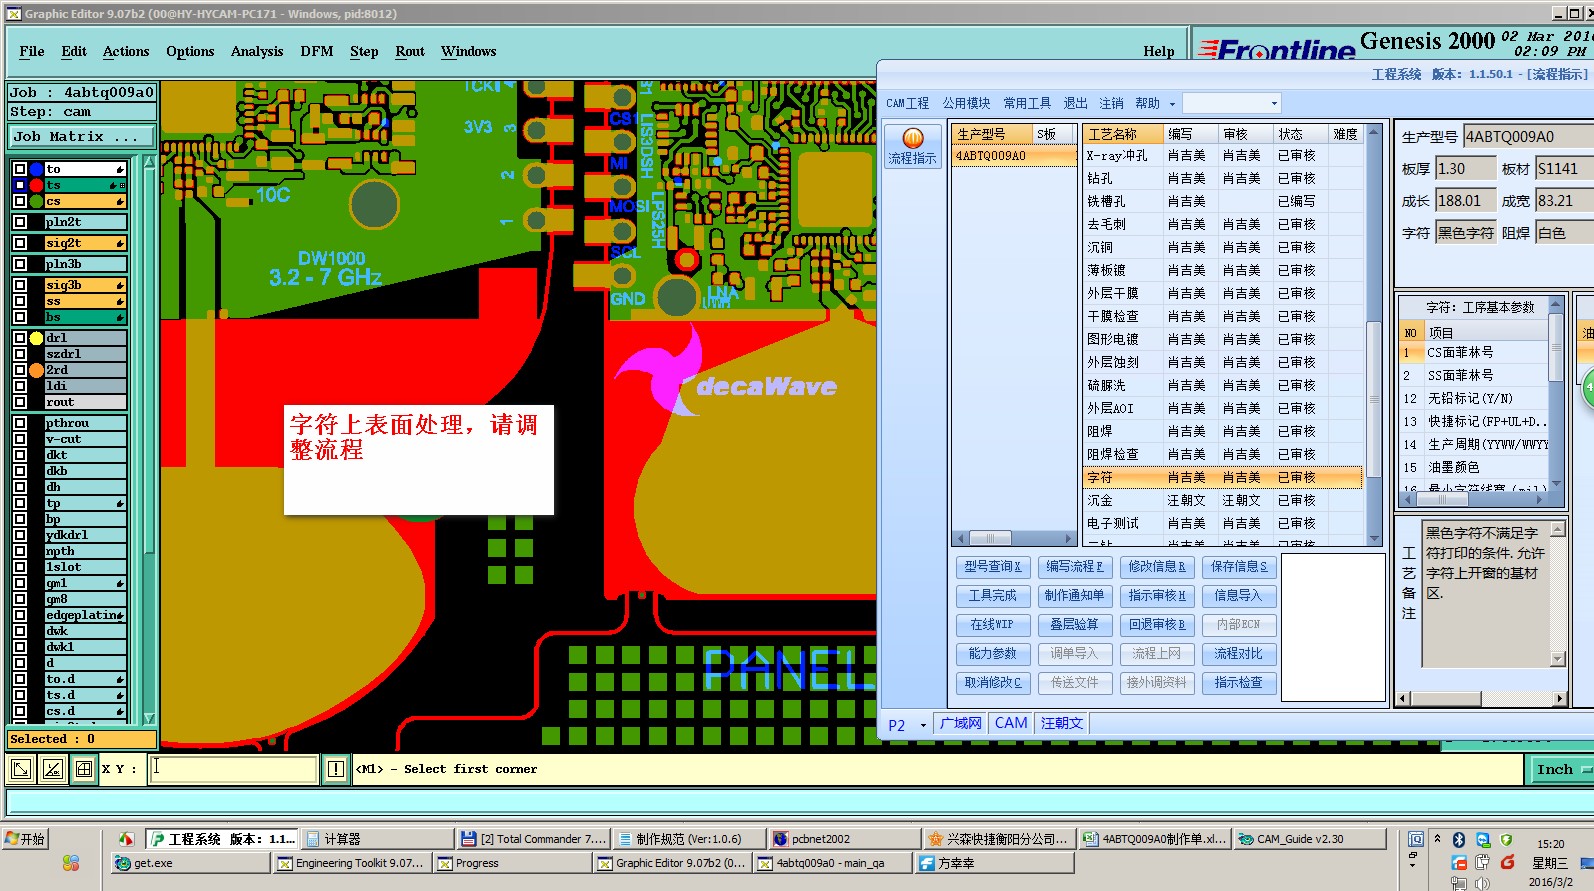Click the colored orbs quick-launch icon
The image size is (1594, 891).
coord(71,862)
